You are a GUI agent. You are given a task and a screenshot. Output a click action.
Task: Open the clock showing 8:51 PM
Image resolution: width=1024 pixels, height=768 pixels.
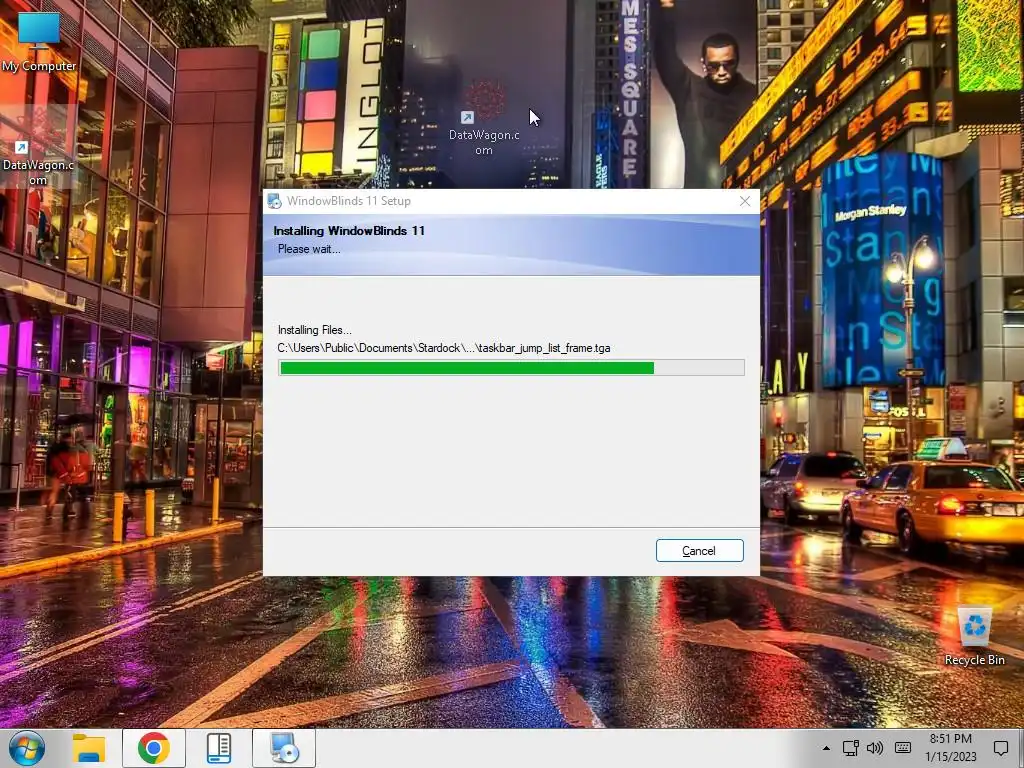[x=951, y=748]
